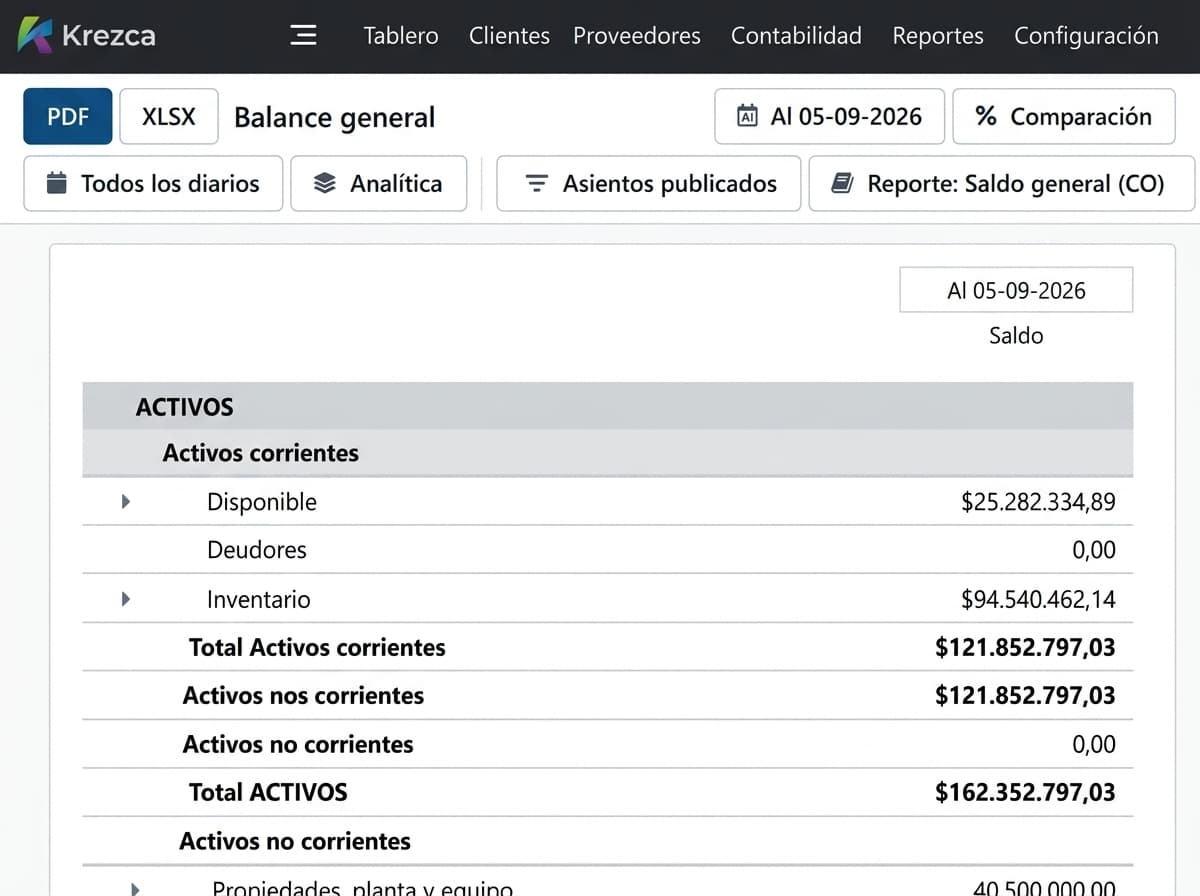1200x896 pixels.
Task: Click the percent icon beside Comparación
Action: [986, 116]
